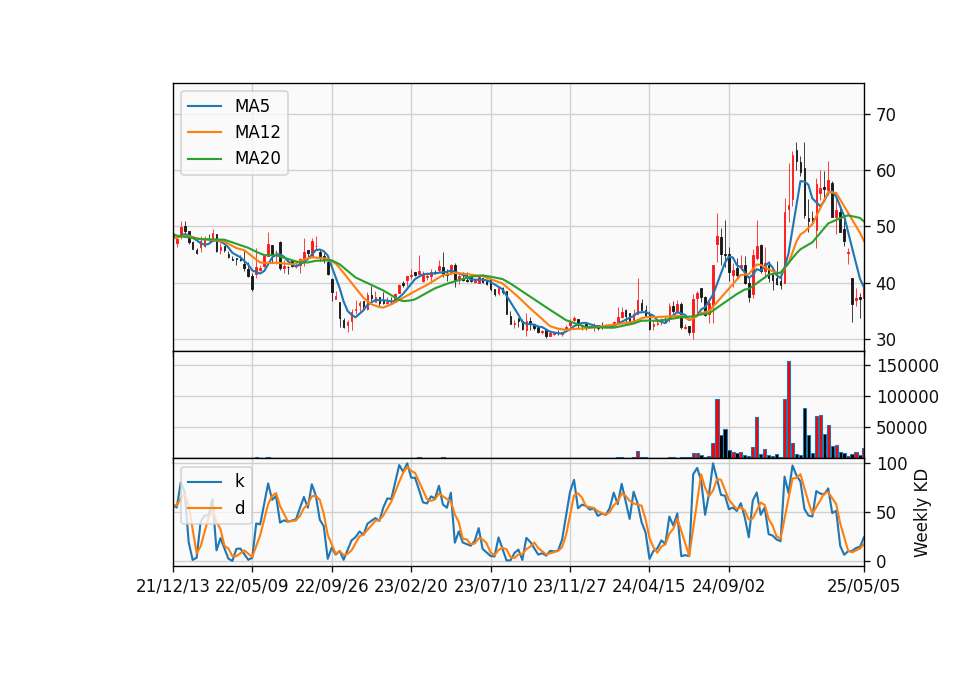Click the 25/05/05 date tick label

point(864,586)
